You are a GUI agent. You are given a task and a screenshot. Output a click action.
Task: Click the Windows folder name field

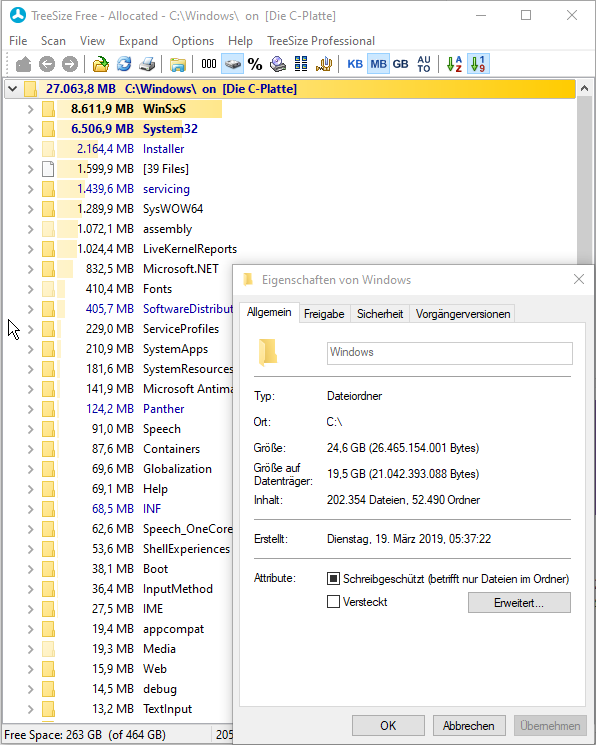[450, 353]
